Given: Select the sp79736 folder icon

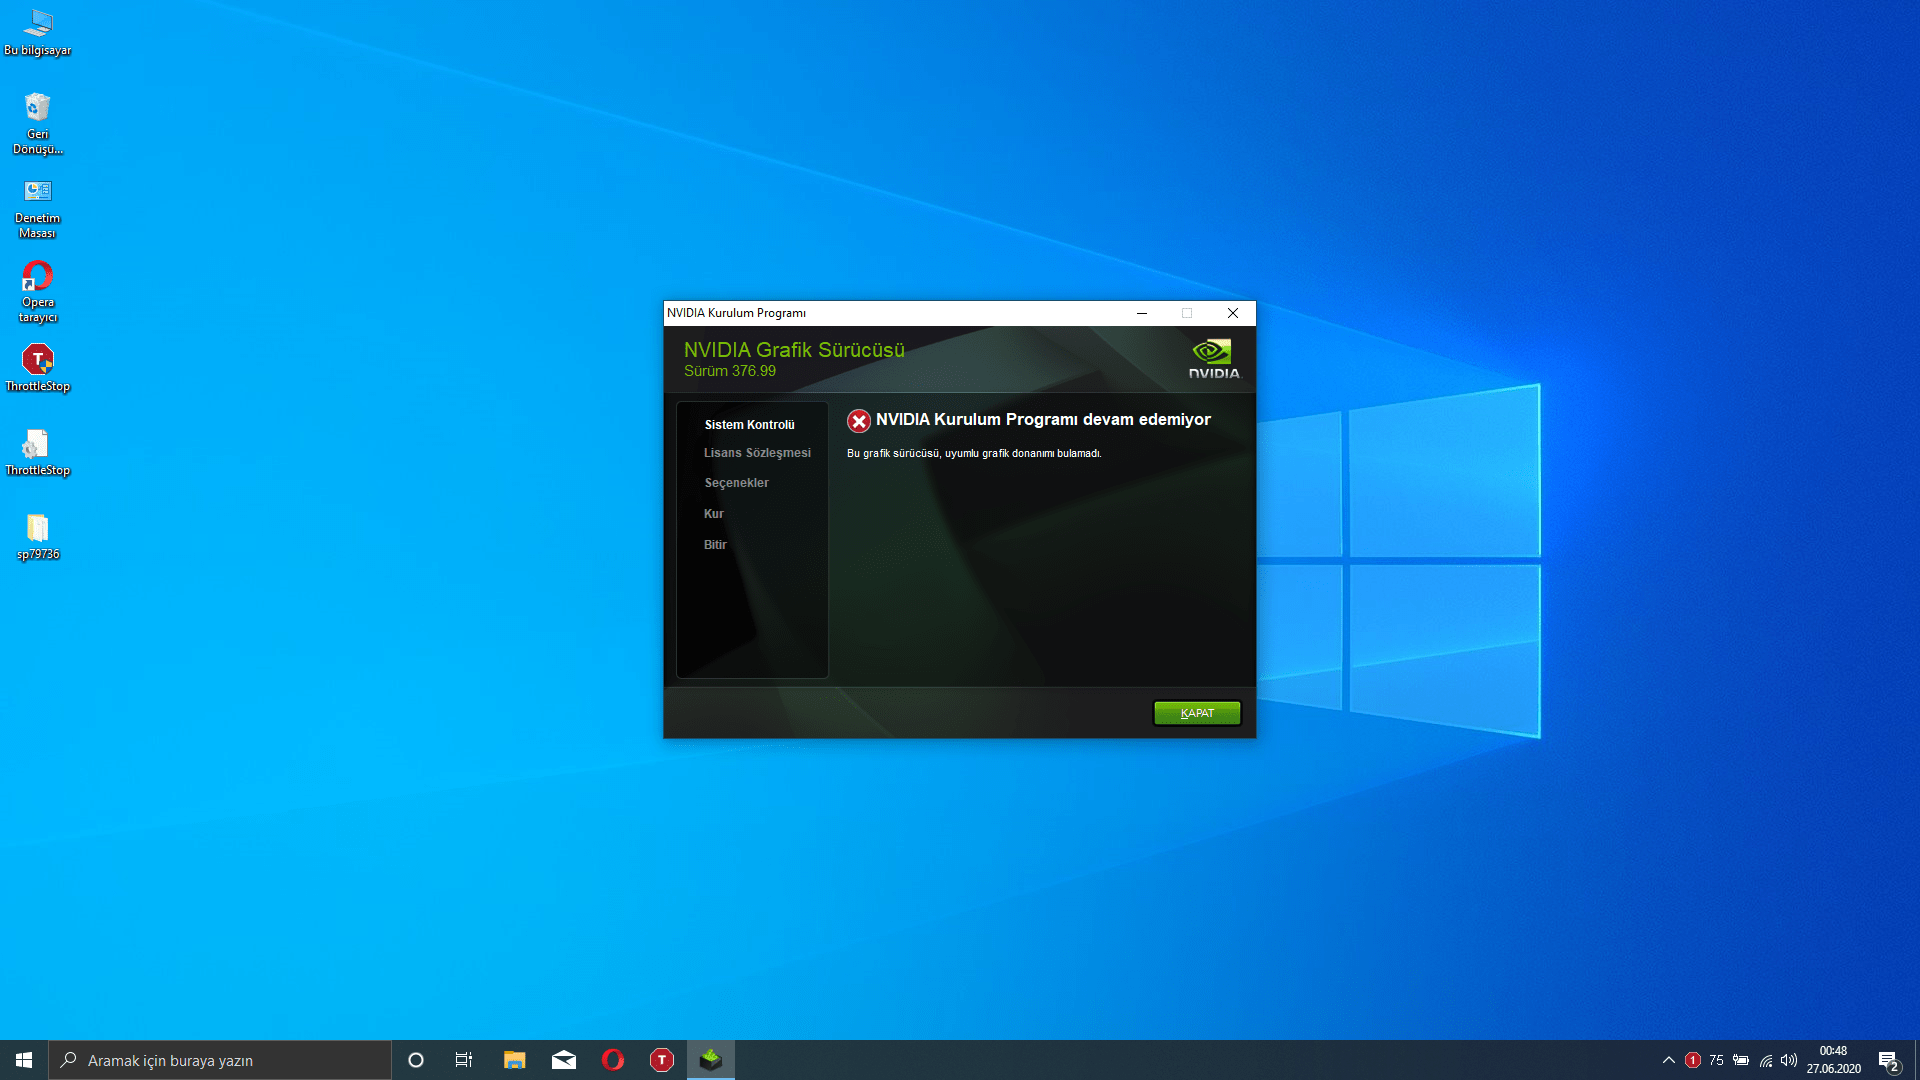Looking at the screenshot, I should tap(38, 528).
